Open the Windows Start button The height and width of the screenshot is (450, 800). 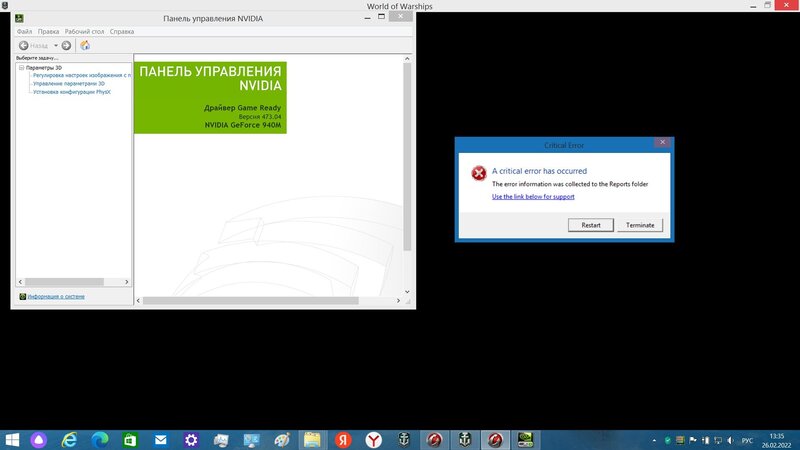click(x=11, y=440)
